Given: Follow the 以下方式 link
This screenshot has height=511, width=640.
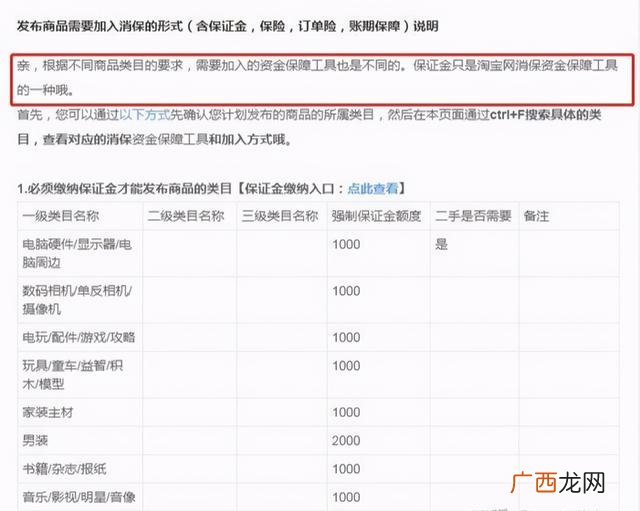Looking at the screenshot, I should (x=144, y=115).
